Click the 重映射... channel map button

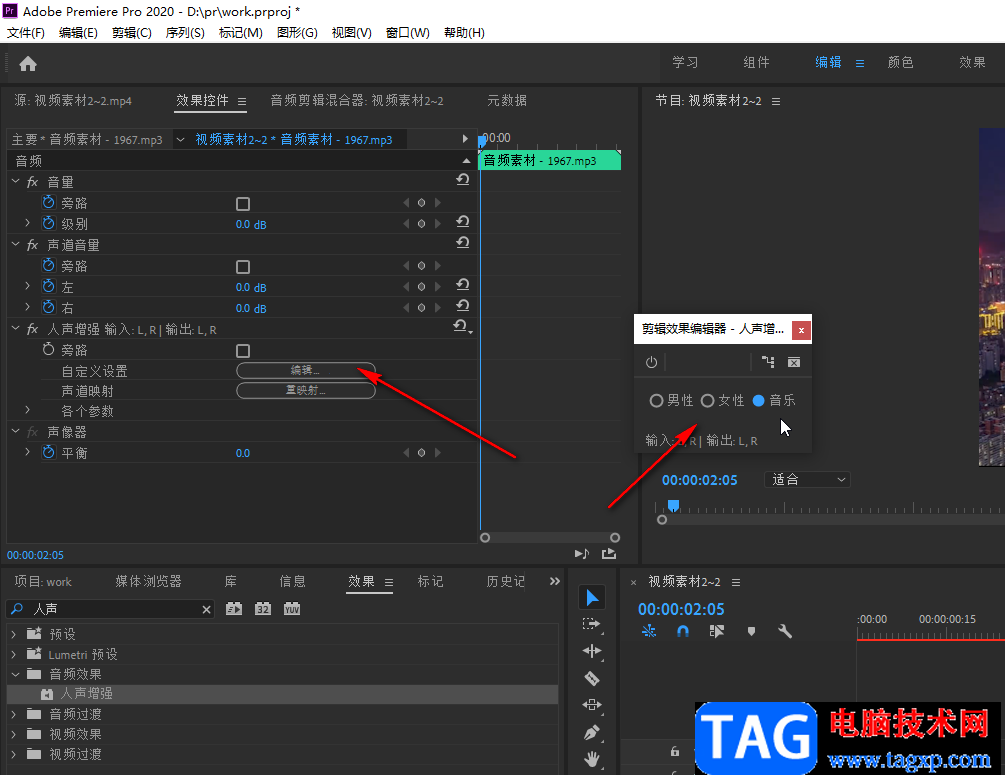point(306,390)
